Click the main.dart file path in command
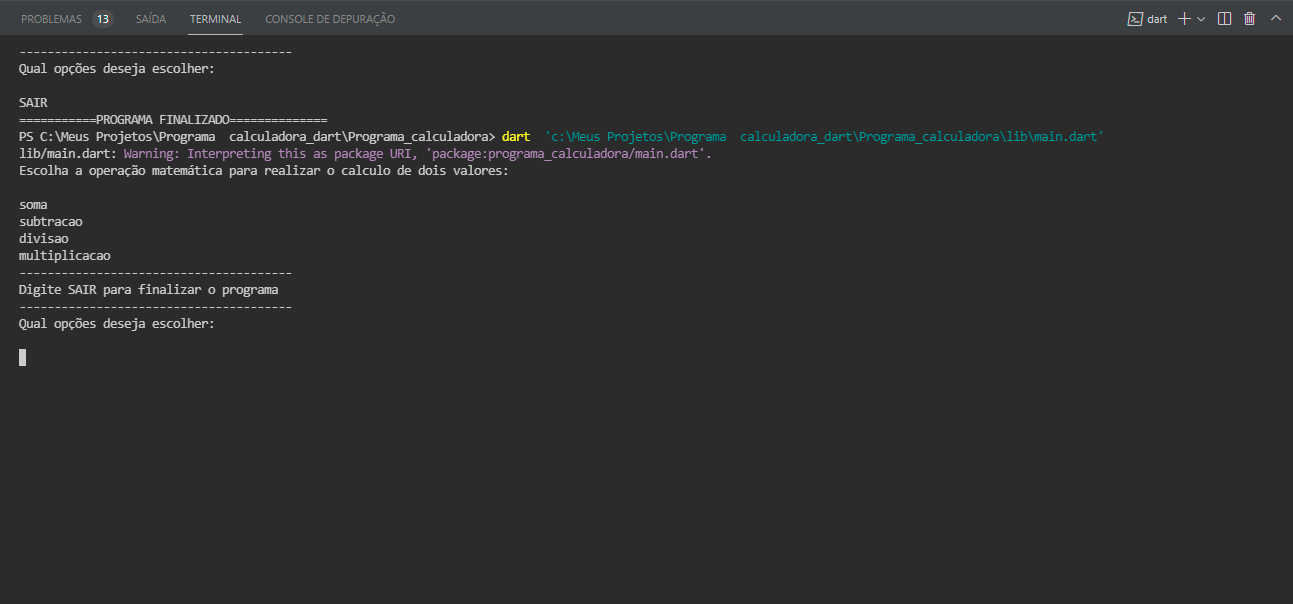The image size is (1293, 604). click(824, 136)
